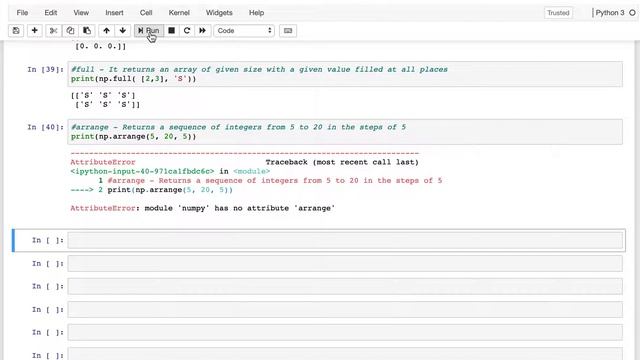640x360 pixels.
Task: Click the traceback arrow line 2 print(np.arrange
Action: pyautogui.click(x=151, y=190)
